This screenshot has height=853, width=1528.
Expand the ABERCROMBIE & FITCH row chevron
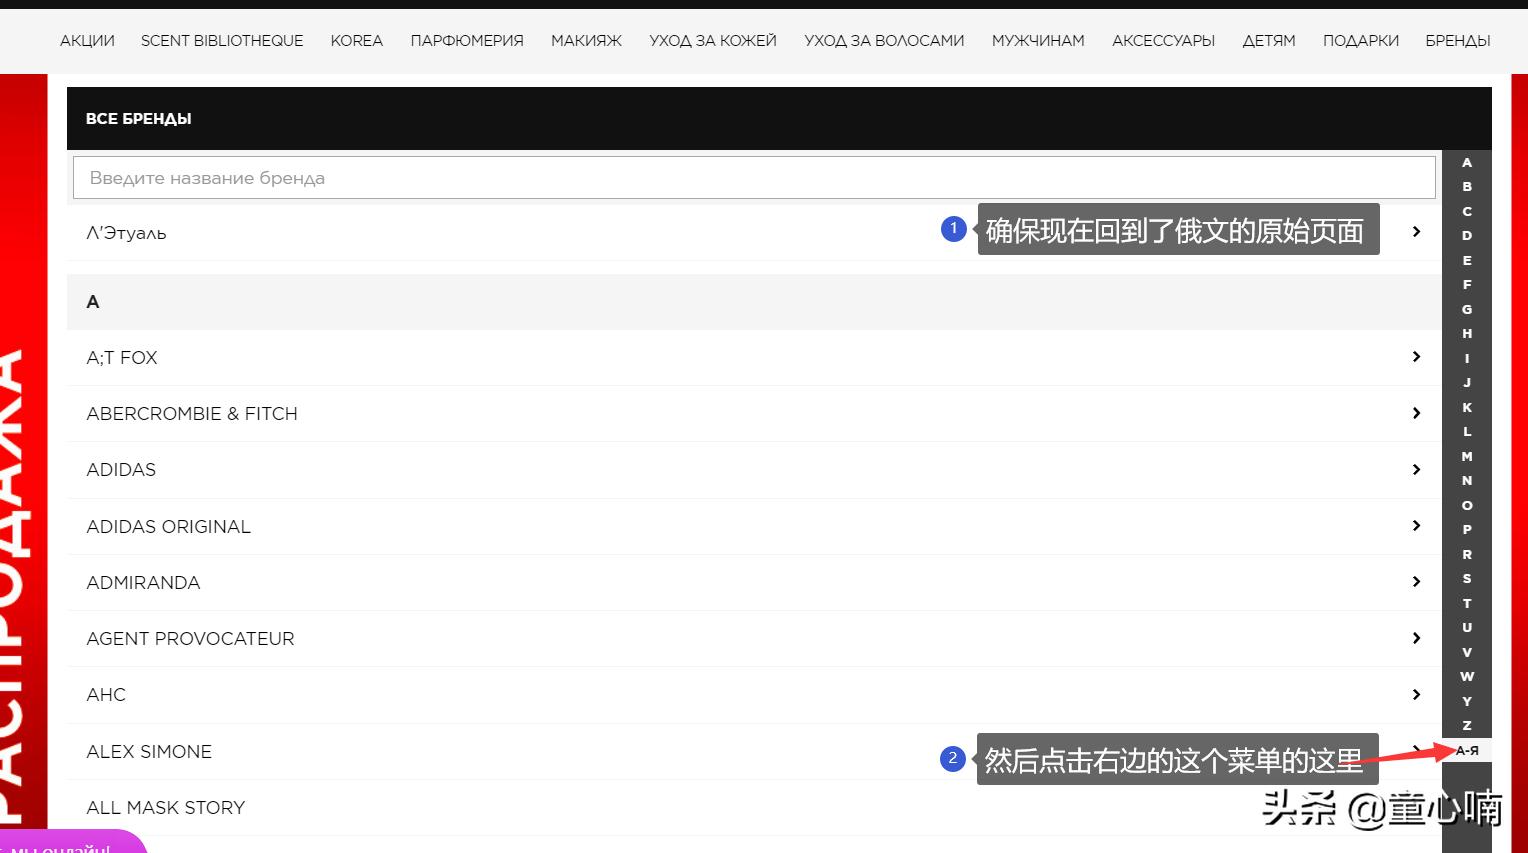pos(1416,413)
